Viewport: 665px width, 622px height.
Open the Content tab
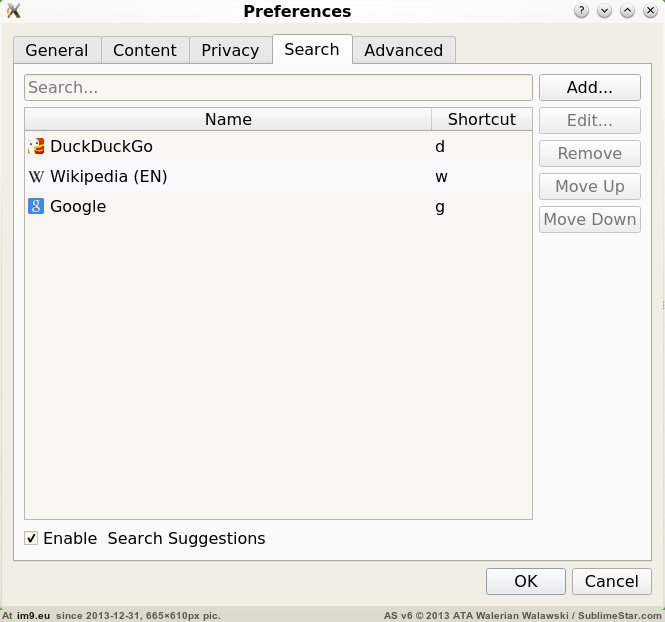(x=145, y=50)
